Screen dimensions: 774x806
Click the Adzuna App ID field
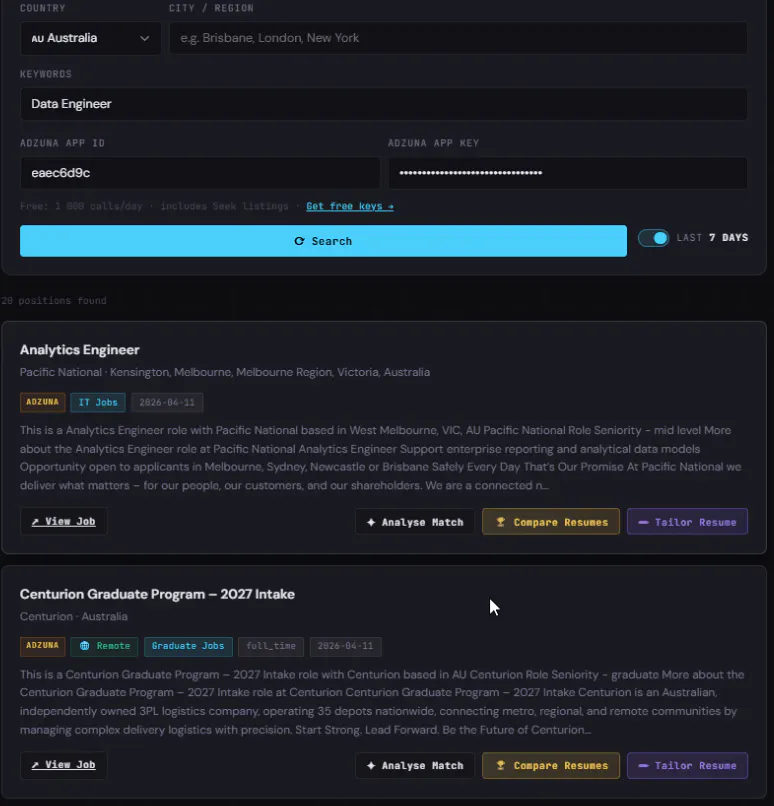[x=200, y=173]
